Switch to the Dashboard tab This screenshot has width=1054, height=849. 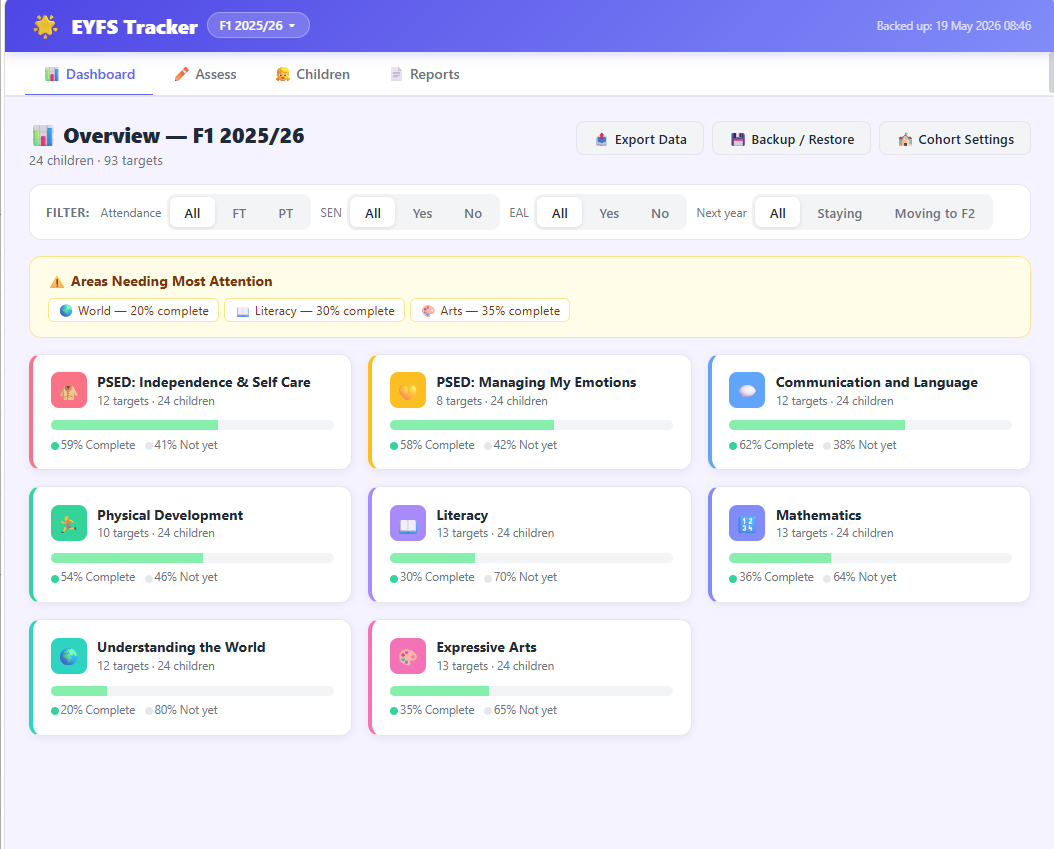click(x=89, y=74)
